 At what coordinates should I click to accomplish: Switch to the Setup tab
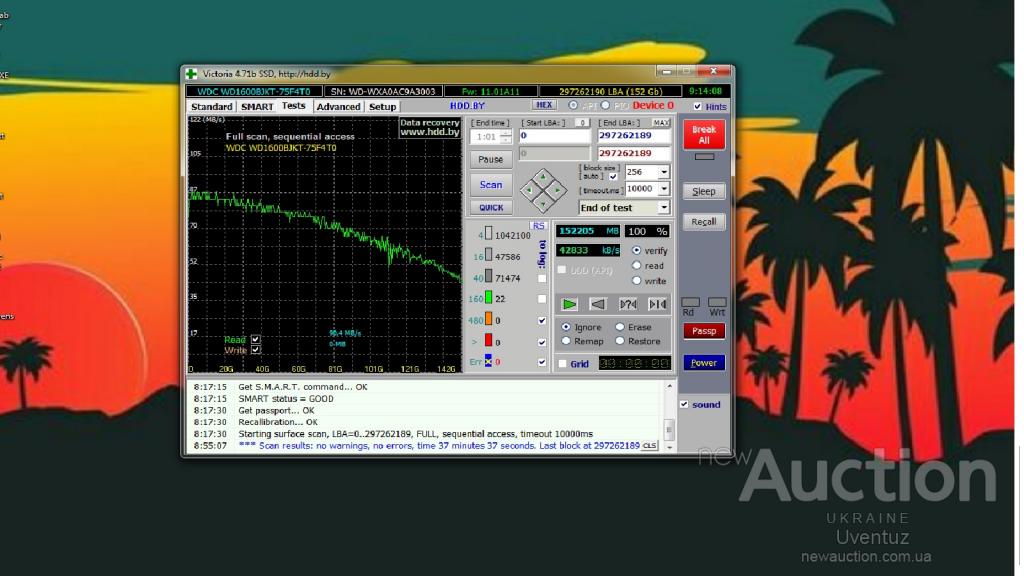tap(382, 106)
